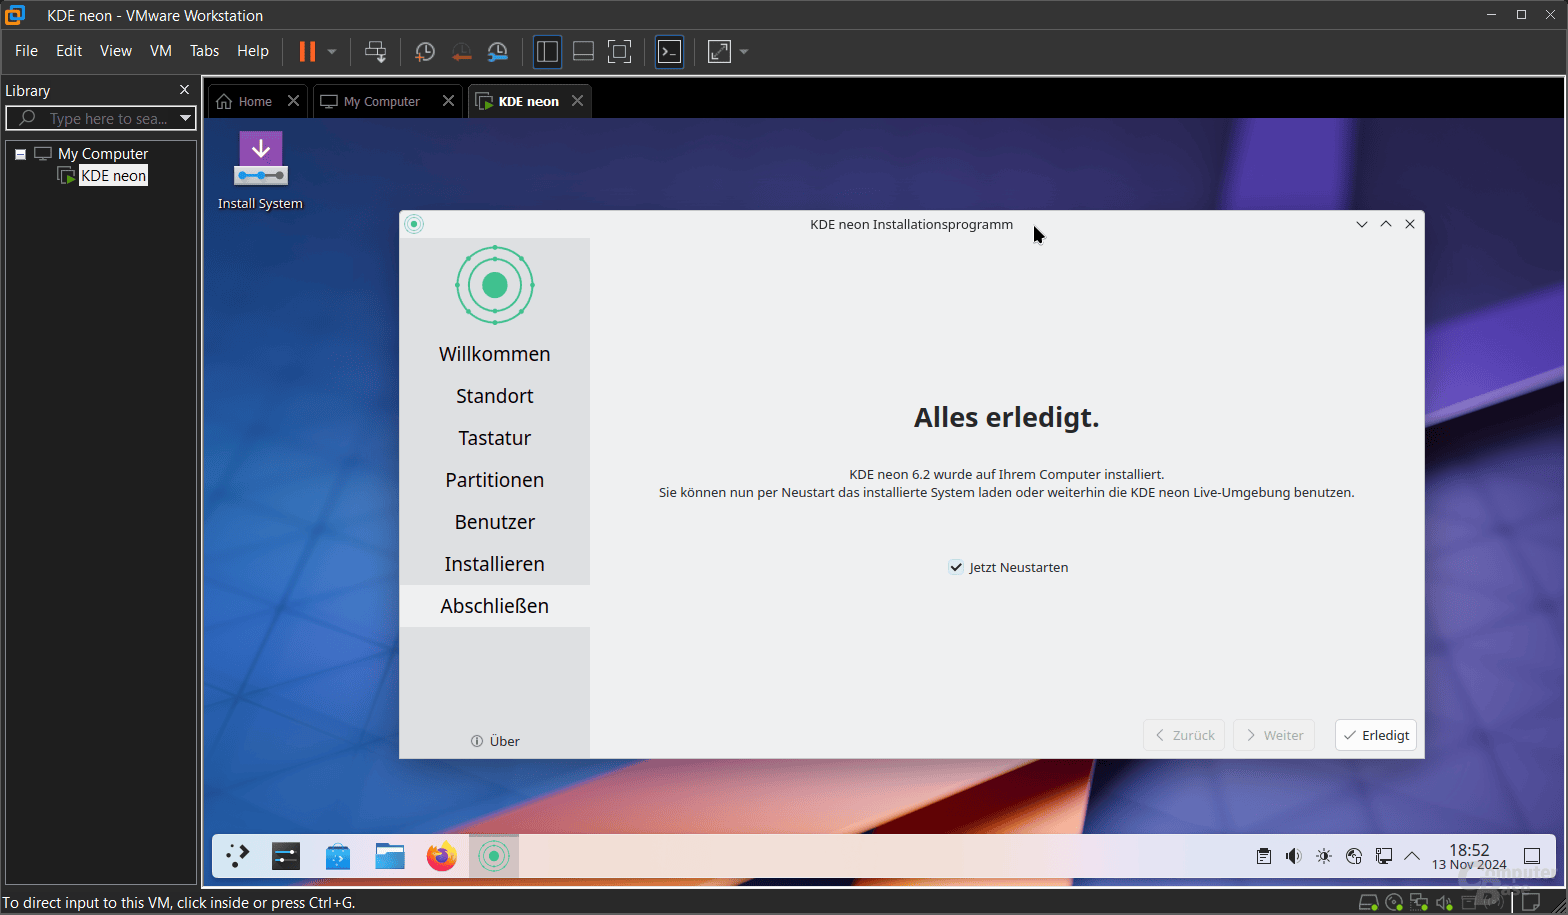The width and height of the screenshot is (1568, 915).
Task: Uncheck the Jetzt Neustarten checkbox
Action: tap(956, 567)
